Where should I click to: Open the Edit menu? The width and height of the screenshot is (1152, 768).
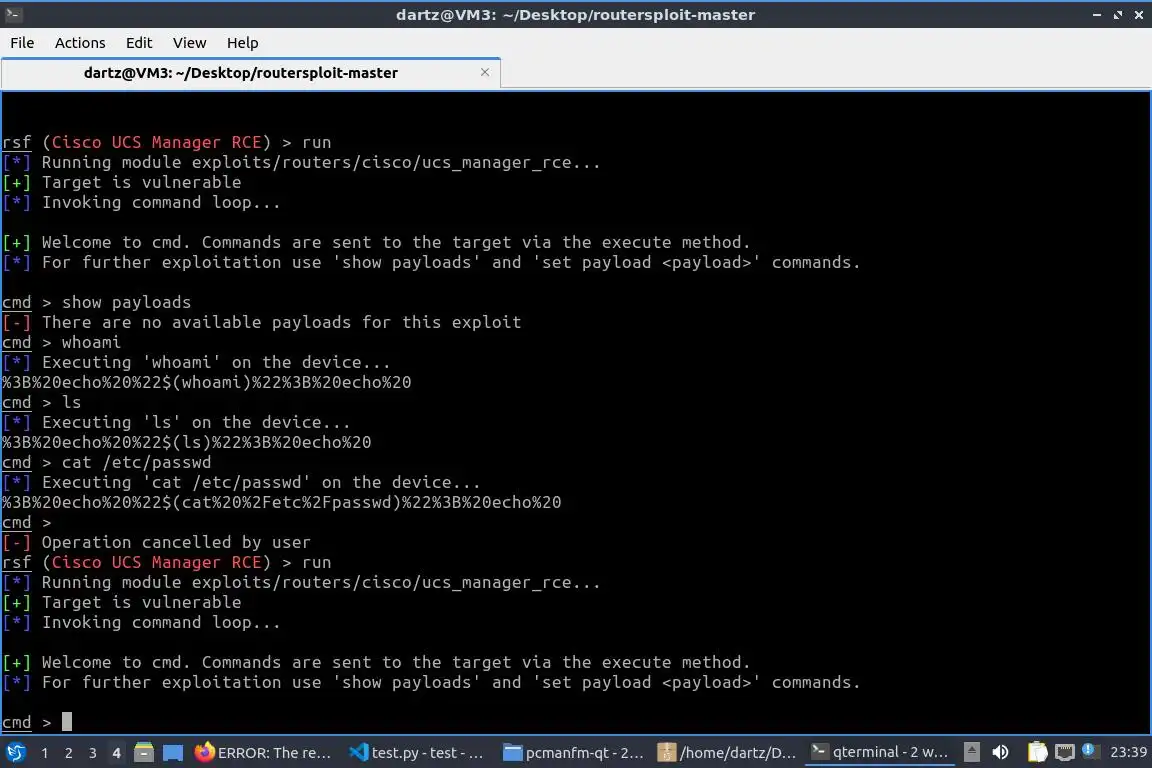(139, 43)
